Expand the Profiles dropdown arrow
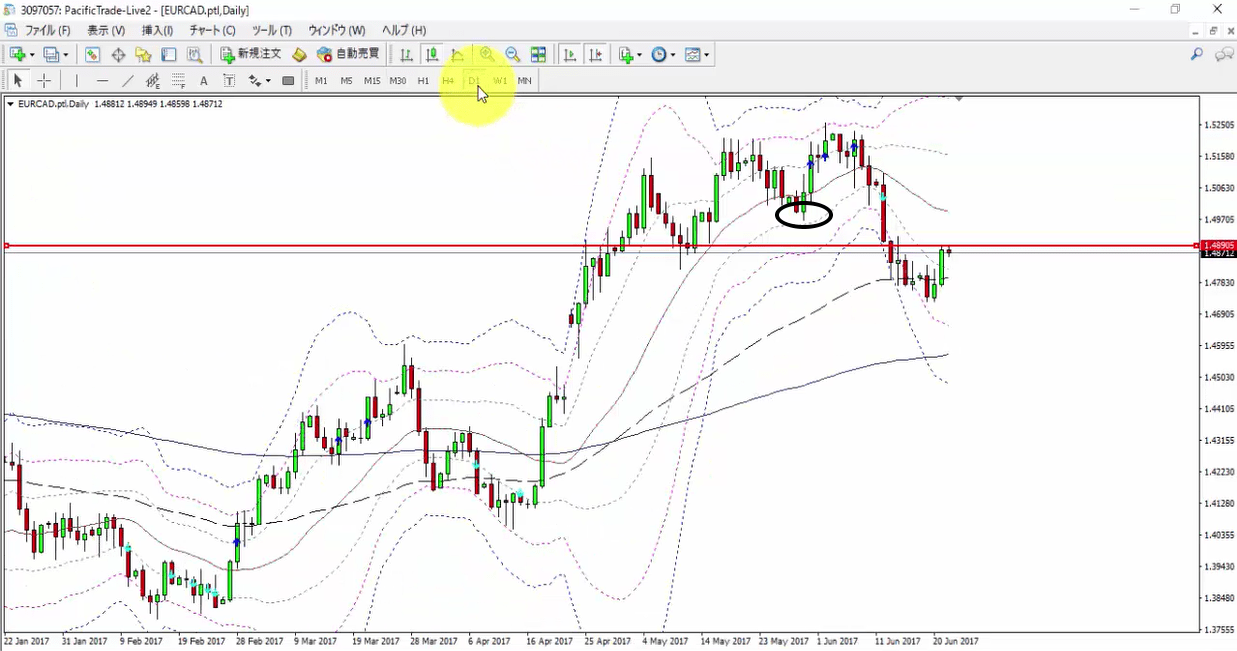 (66, 55)
